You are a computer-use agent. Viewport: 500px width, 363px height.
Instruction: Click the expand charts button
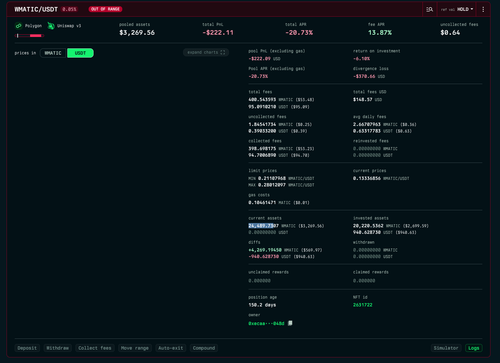206,52
